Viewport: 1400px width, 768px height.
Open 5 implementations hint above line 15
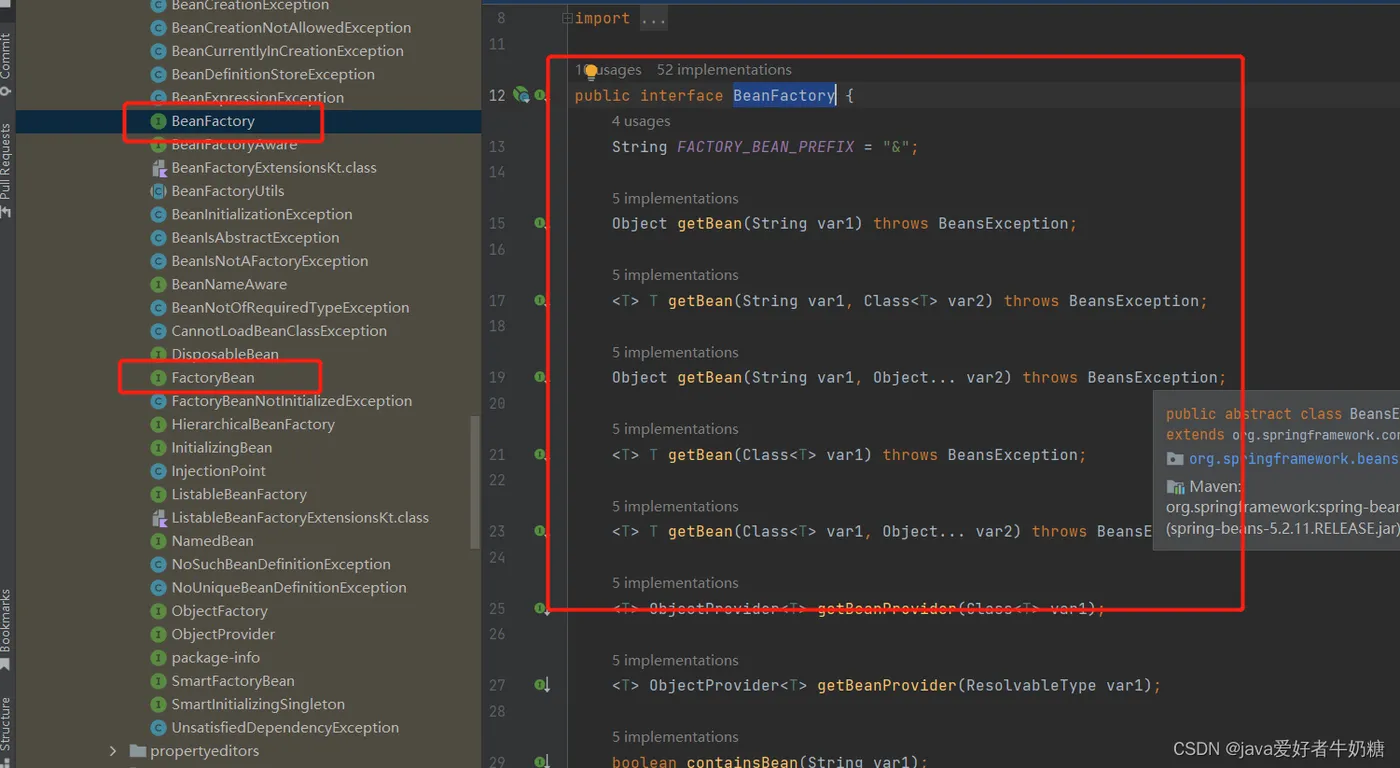point(675,198)
